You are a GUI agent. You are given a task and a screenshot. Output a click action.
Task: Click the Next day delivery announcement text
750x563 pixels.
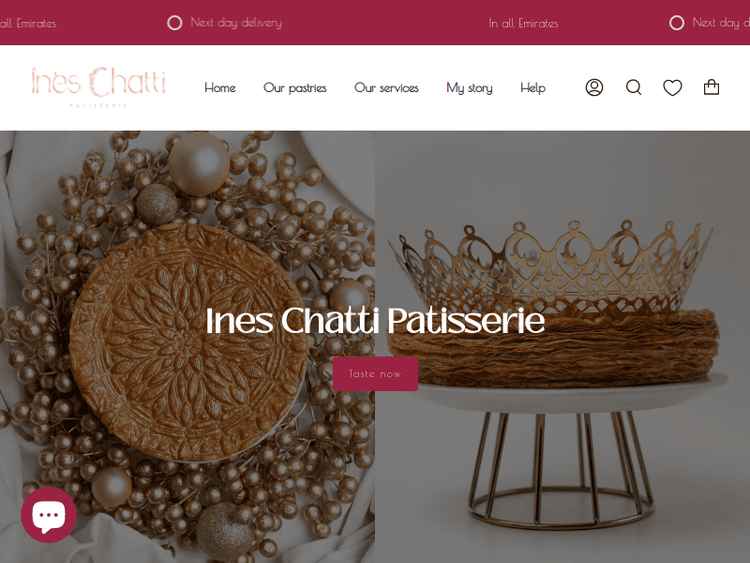coord(236,23)
